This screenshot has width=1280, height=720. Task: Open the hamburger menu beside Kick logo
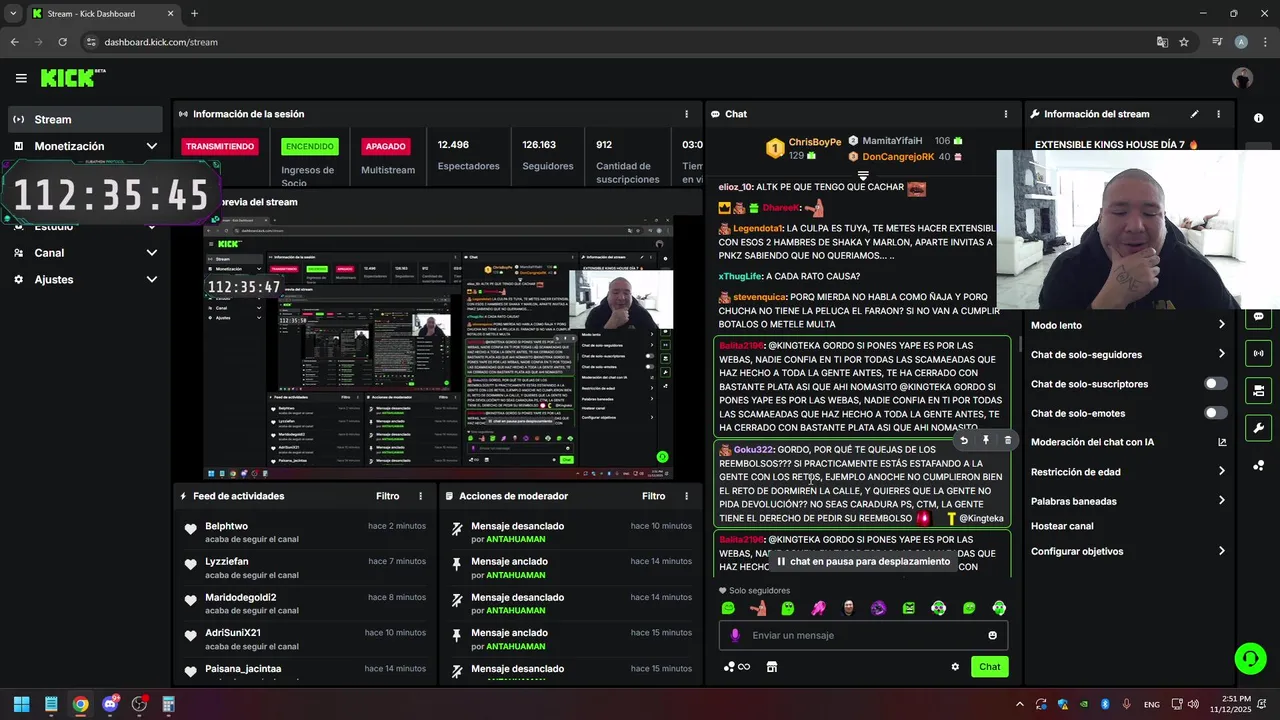click(x=21, y=78)
